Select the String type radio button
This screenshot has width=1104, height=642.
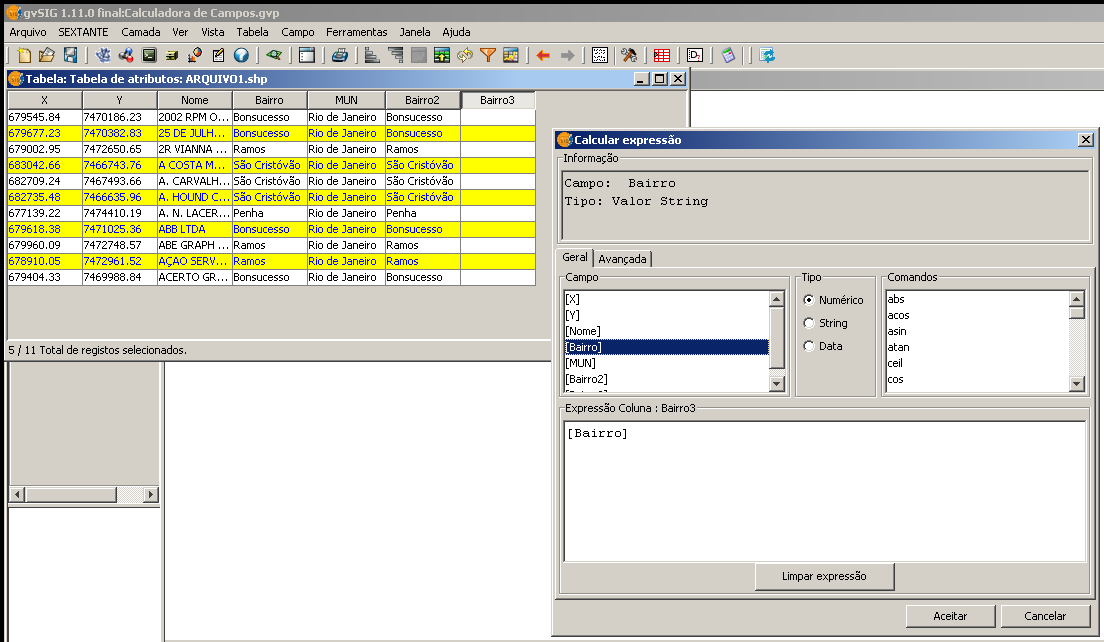coord(809,323)
